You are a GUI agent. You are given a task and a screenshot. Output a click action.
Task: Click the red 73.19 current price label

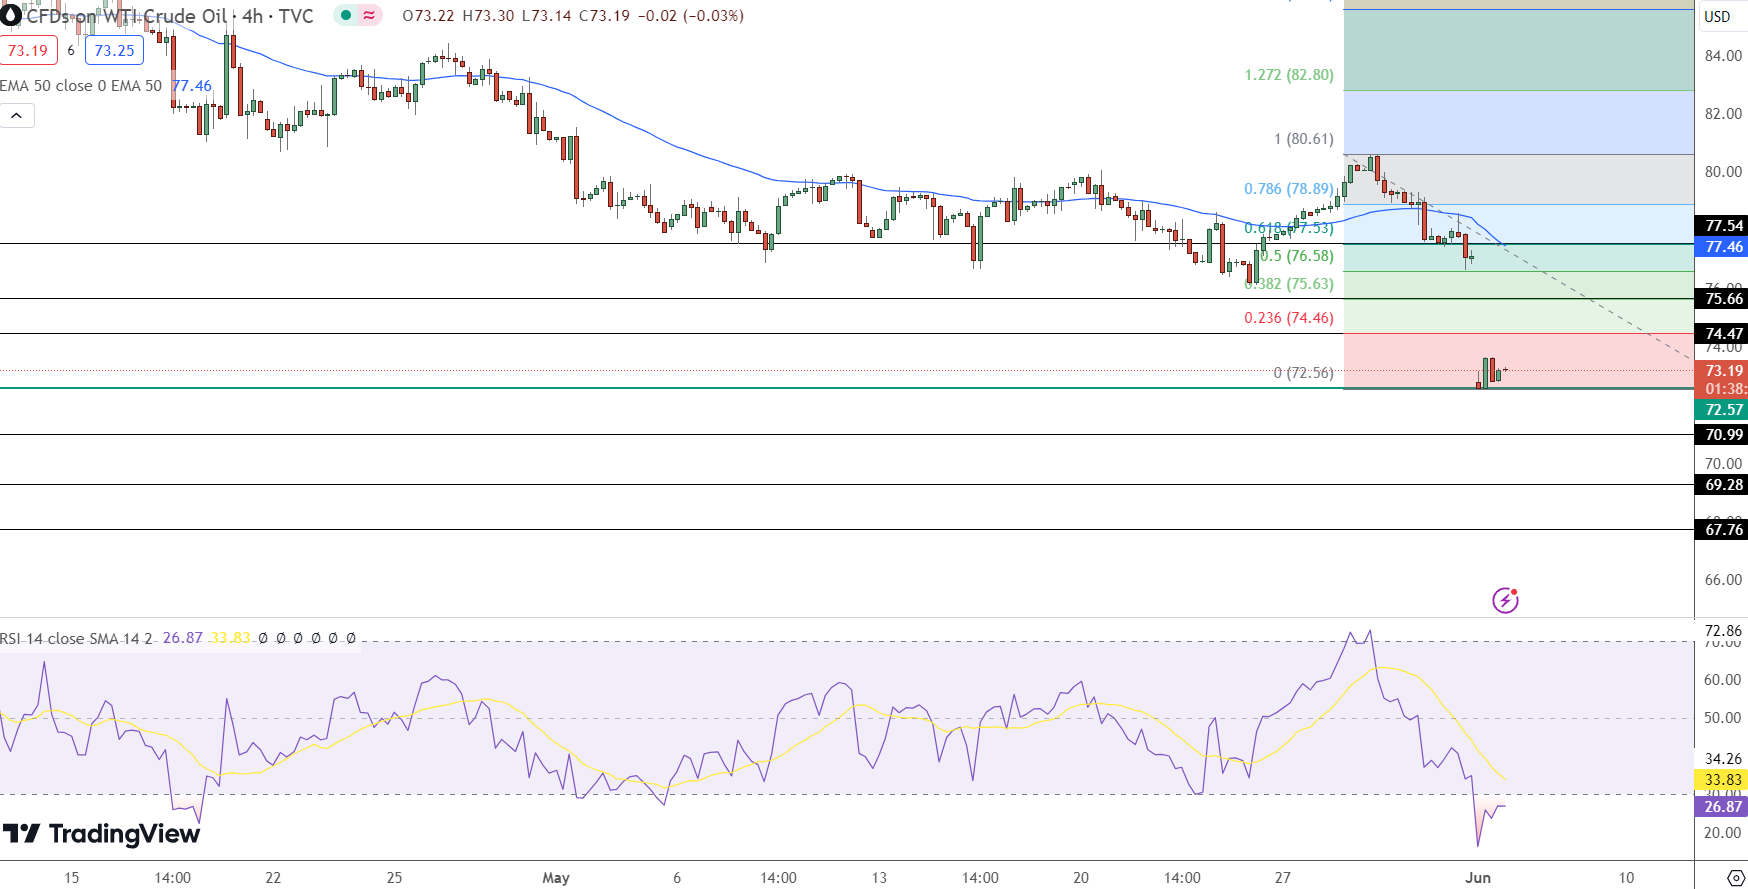pos(1723,371)
